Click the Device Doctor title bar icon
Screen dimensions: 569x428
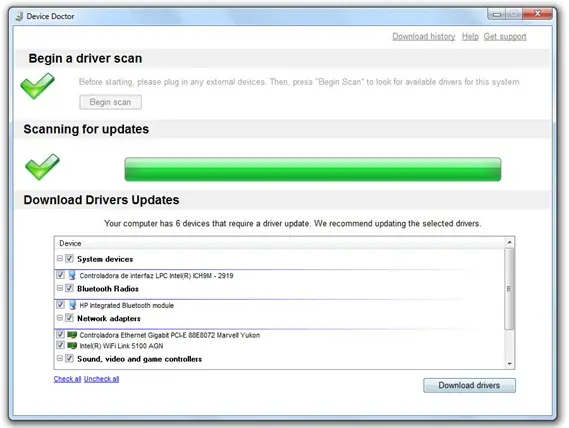pos(20,16)
